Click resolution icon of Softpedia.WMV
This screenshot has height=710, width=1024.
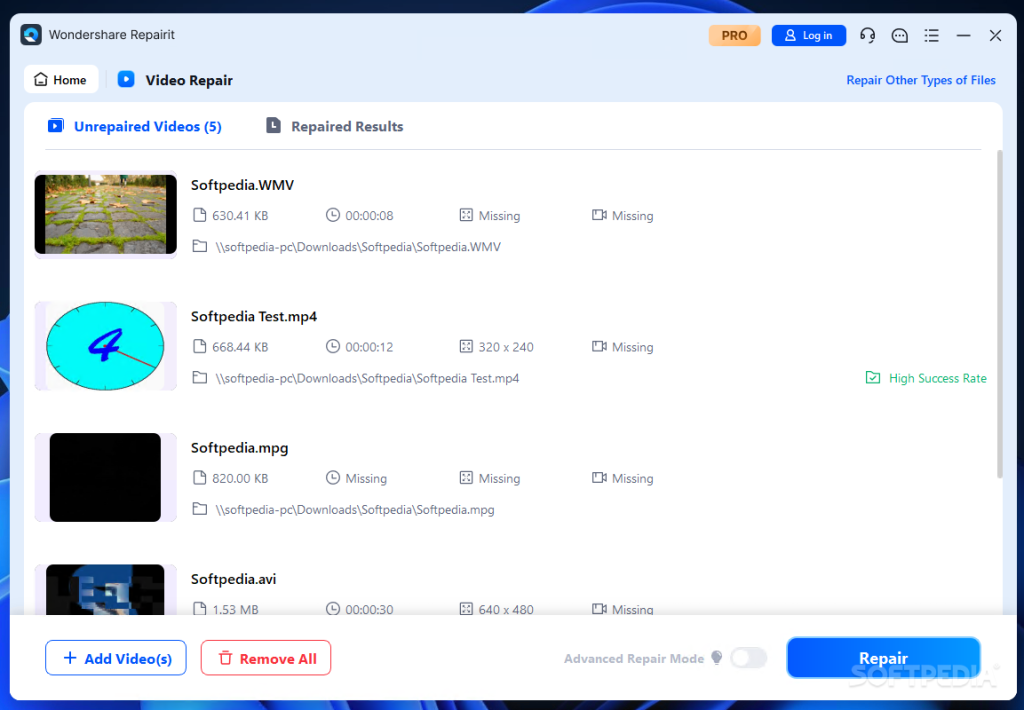coord(466,216)
